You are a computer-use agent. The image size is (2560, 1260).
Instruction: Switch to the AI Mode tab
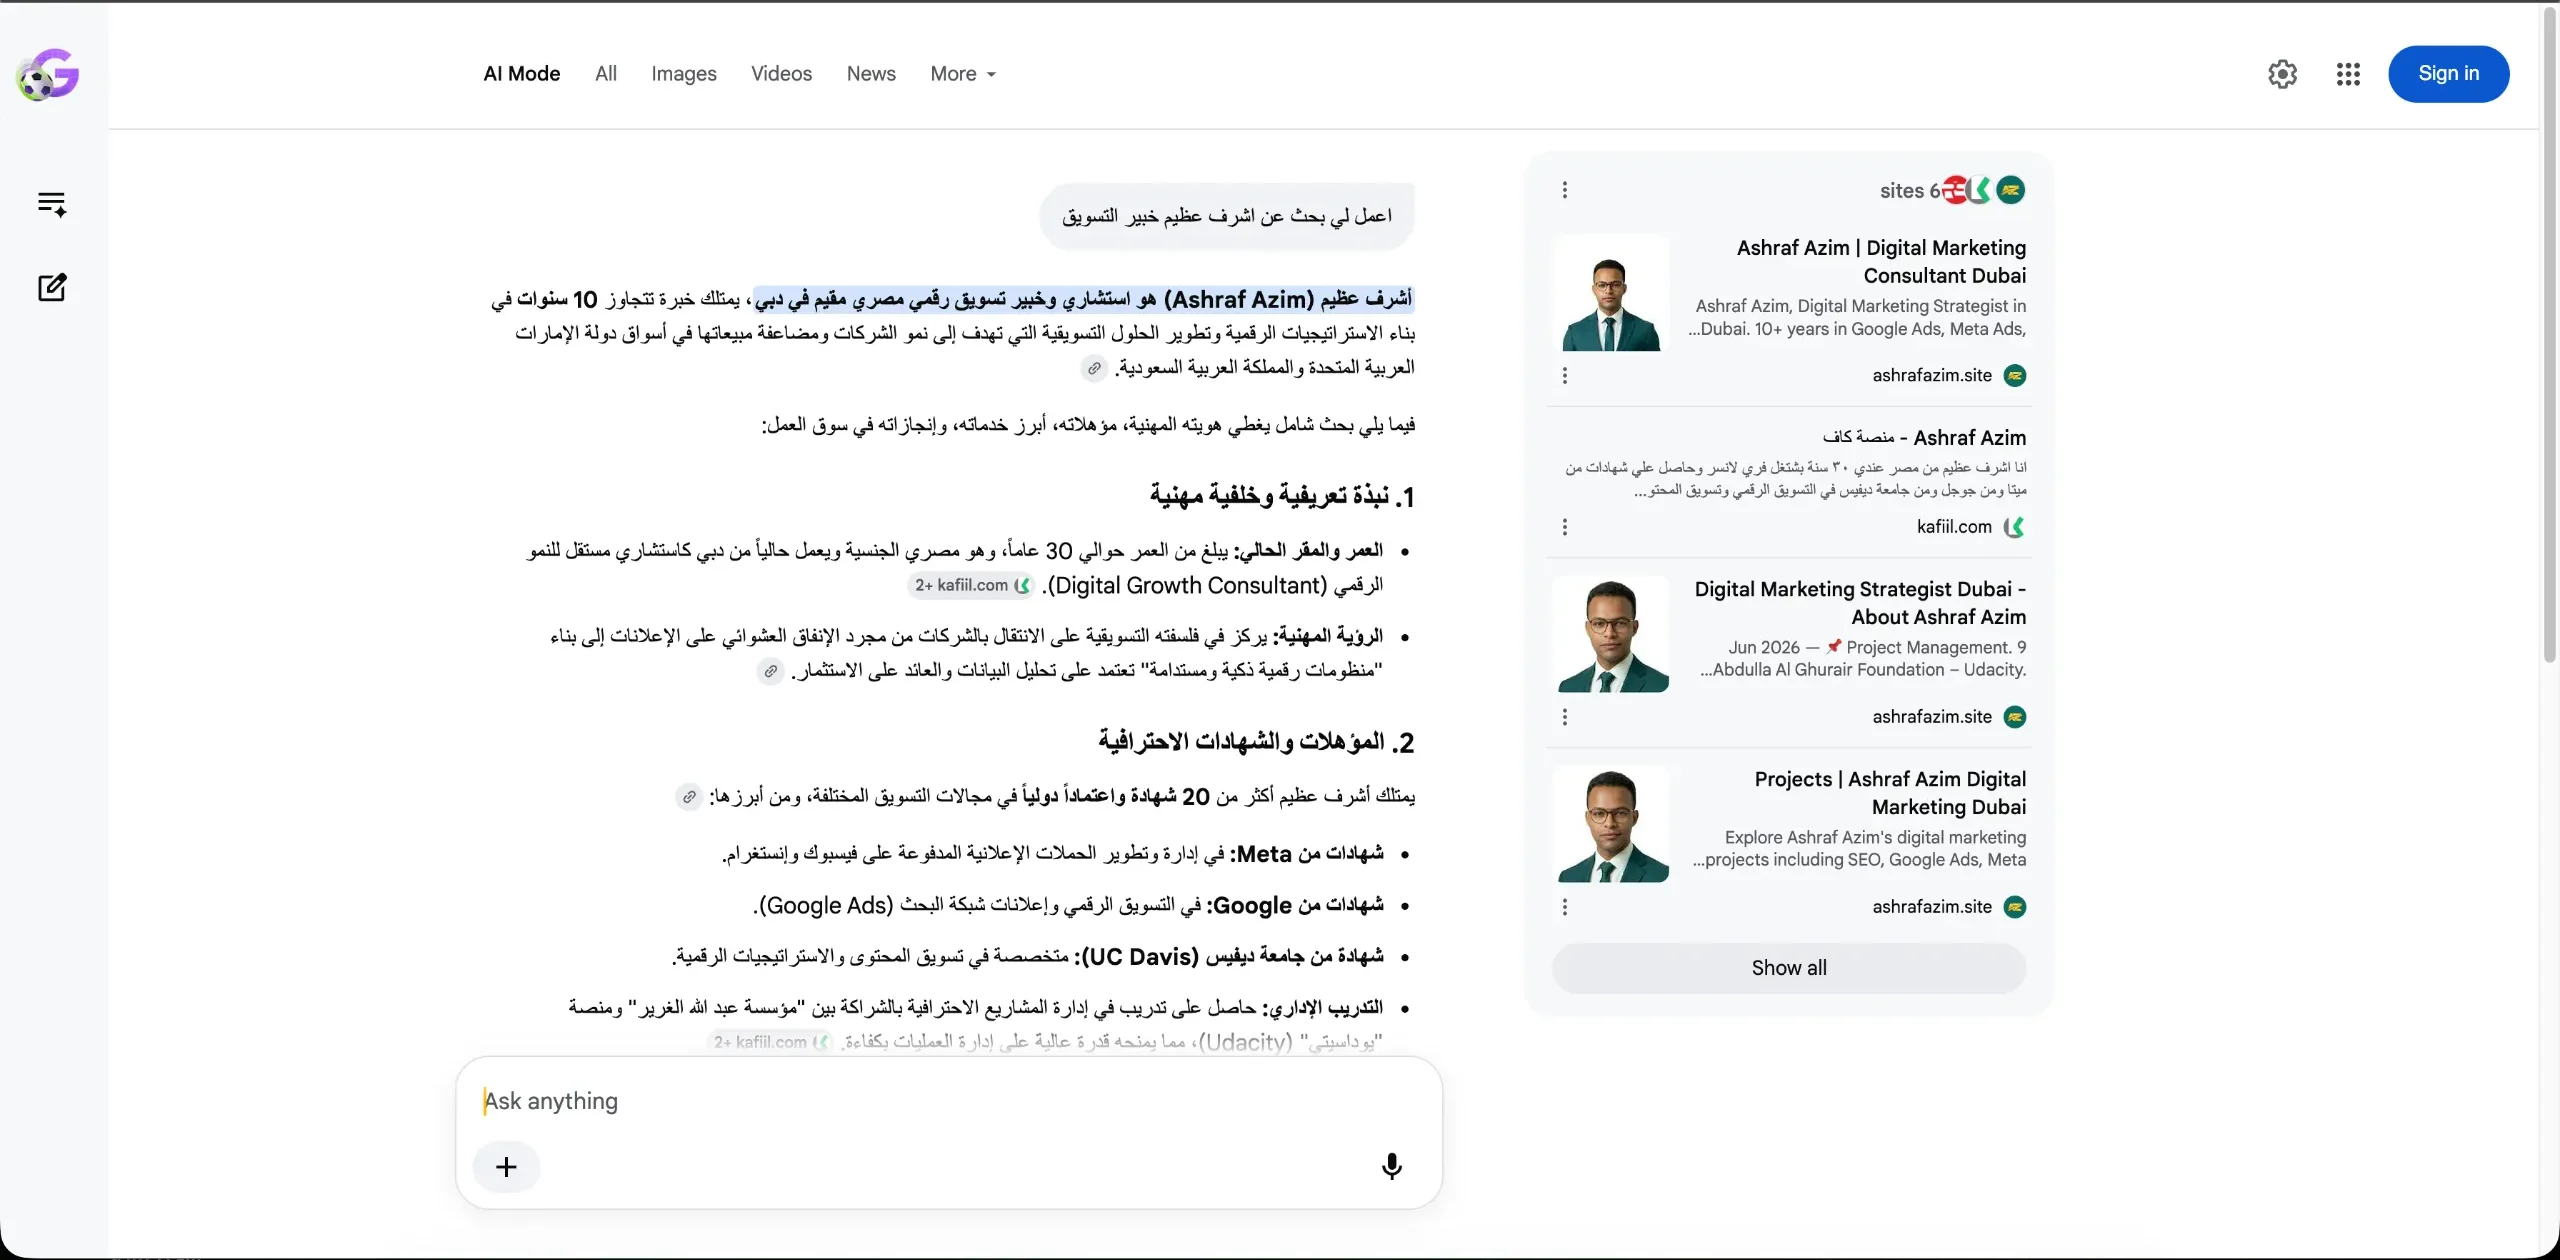coord(522,74)
